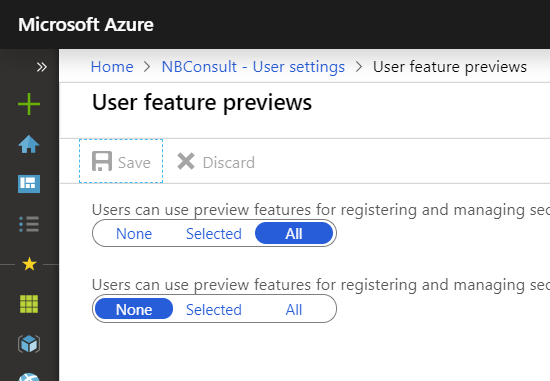Click the Microsoft Azure portal title
Screen dimensions: 550x381
[x=86, y=25]
